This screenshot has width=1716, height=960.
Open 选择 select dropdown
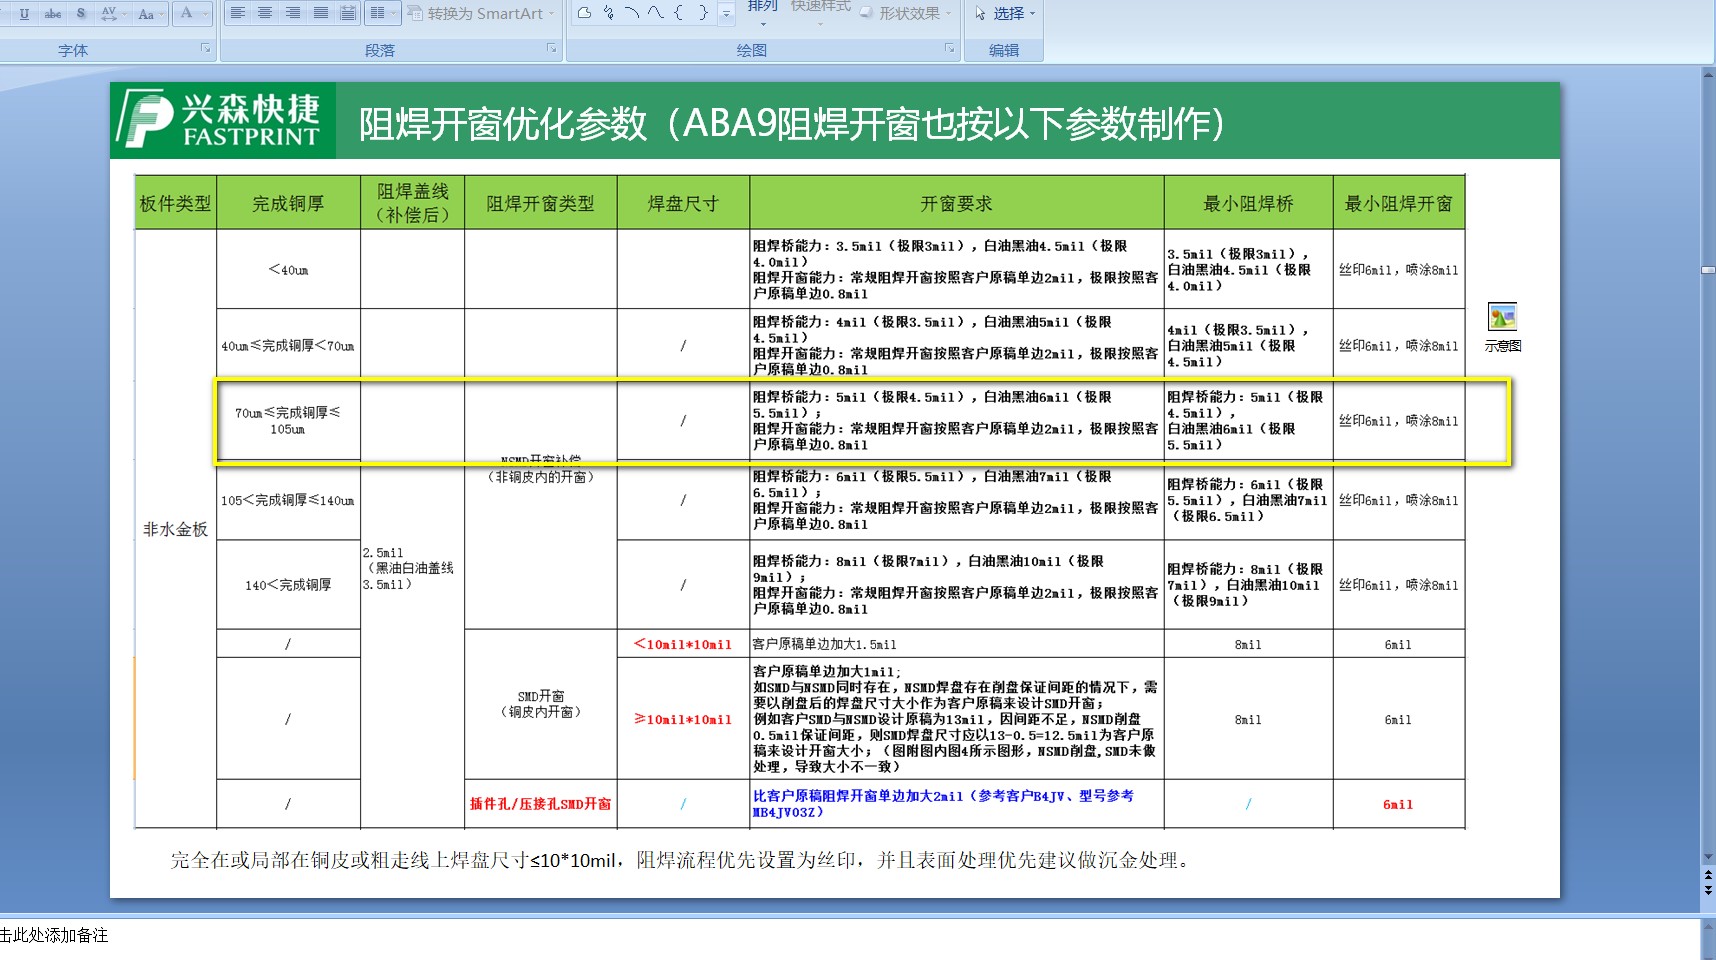point(1005,13)
